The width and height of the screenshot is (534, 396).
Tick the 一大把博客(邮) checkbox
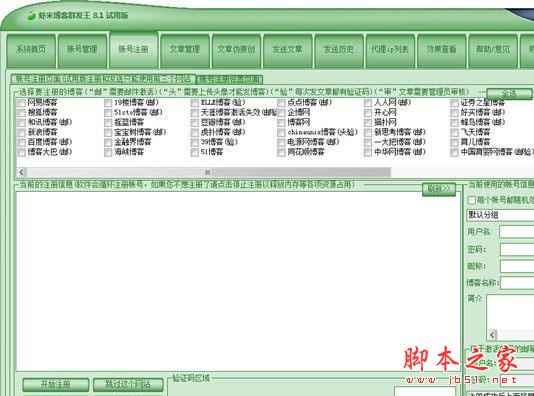(x=368, y=142)
